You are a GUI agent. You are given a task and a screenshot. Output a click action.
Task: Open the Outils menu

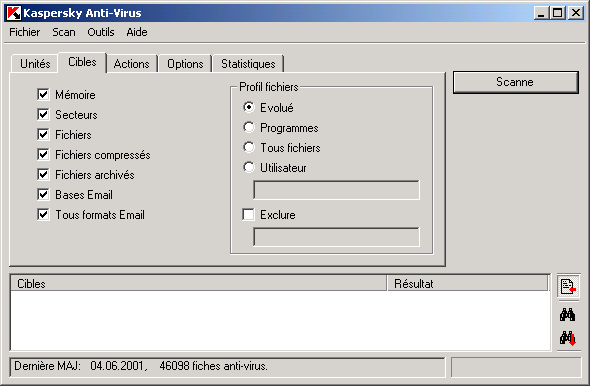[101, 32]
